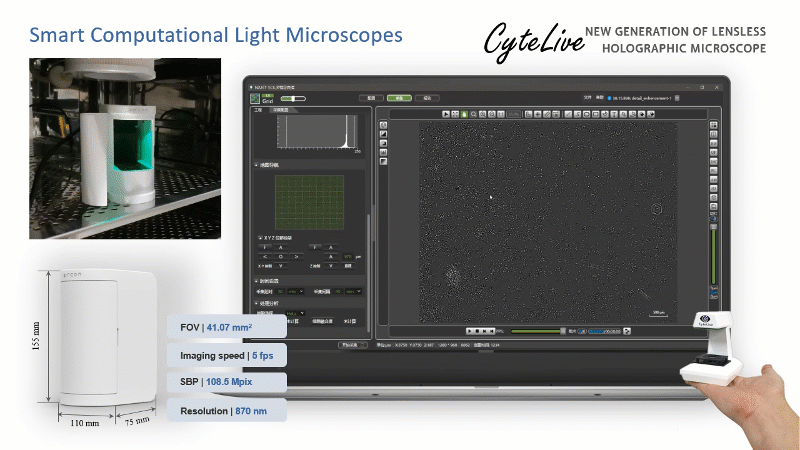Open the second min unit dropdown
The height and width of the screenshot is (450, 800).
coord(354,292)
